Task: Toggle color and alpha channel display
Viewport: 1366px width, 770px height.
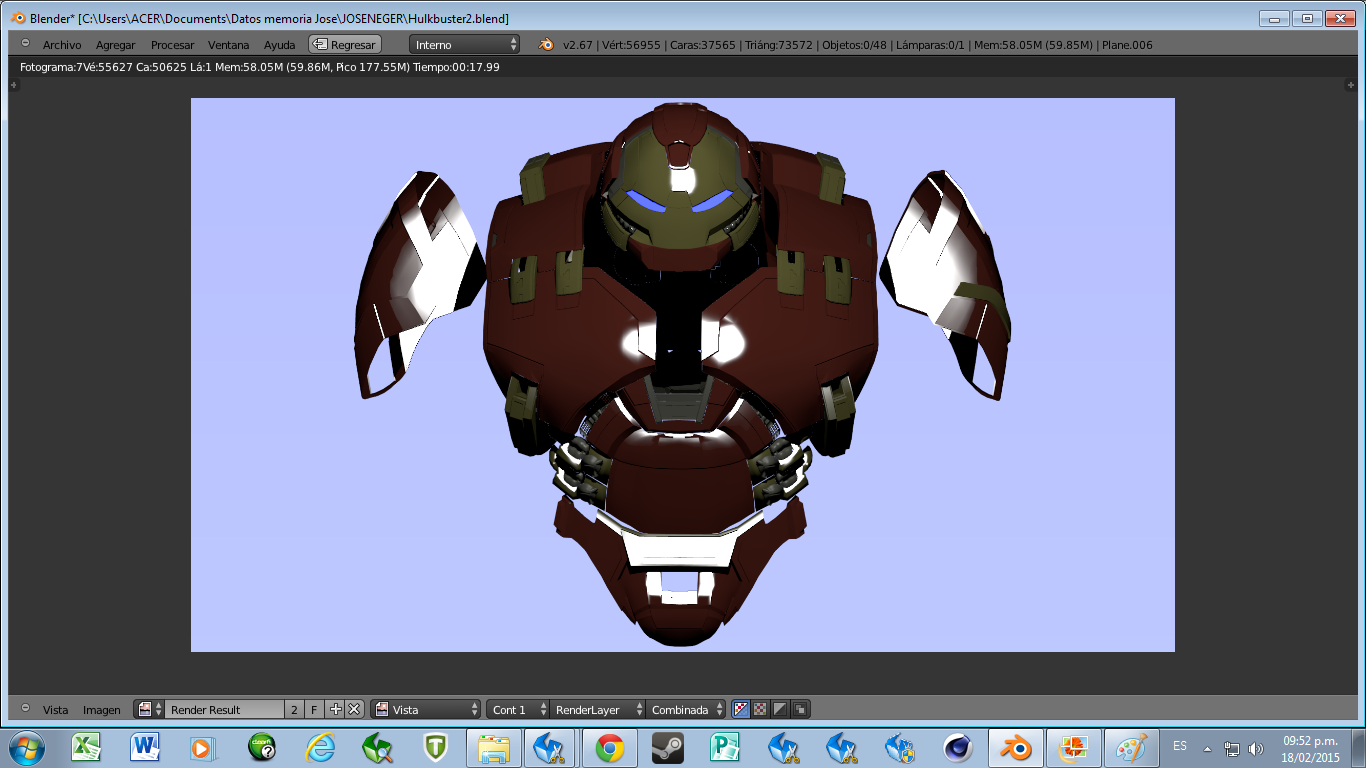Action: click(741, 709)
